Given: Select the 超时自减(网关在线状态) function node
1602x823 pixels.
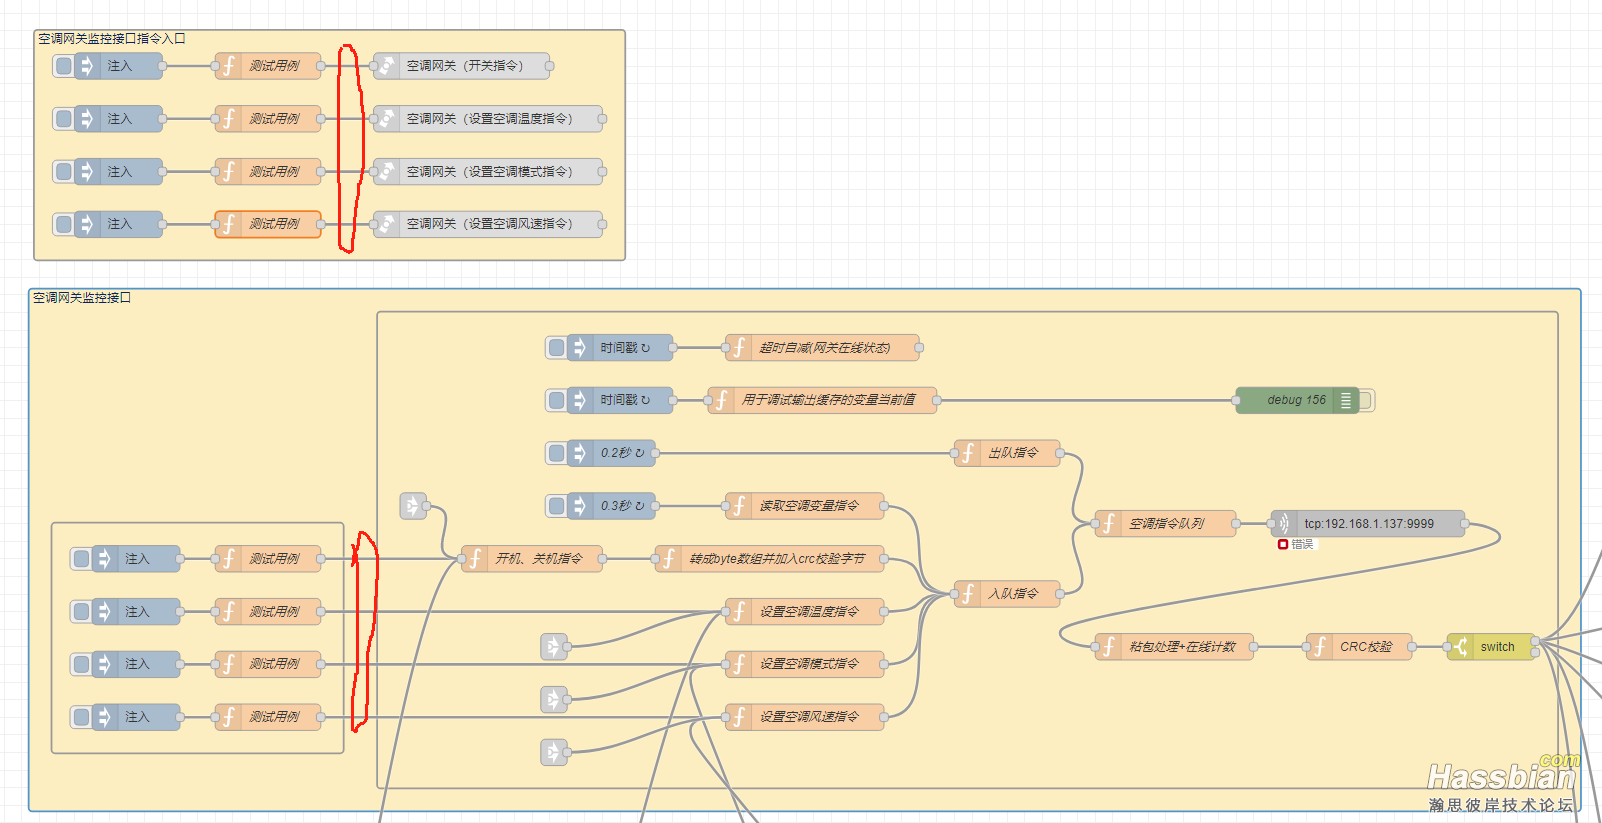Looking at the screenshot, I should pyautogui.click(x=822, y=348).
